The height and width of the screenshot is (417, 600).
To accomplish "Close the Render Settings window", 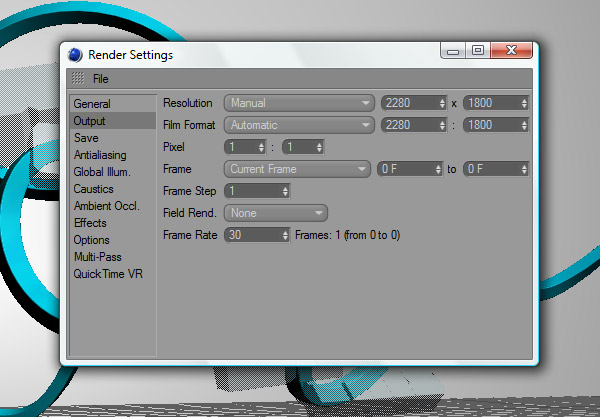I will 511,50.
